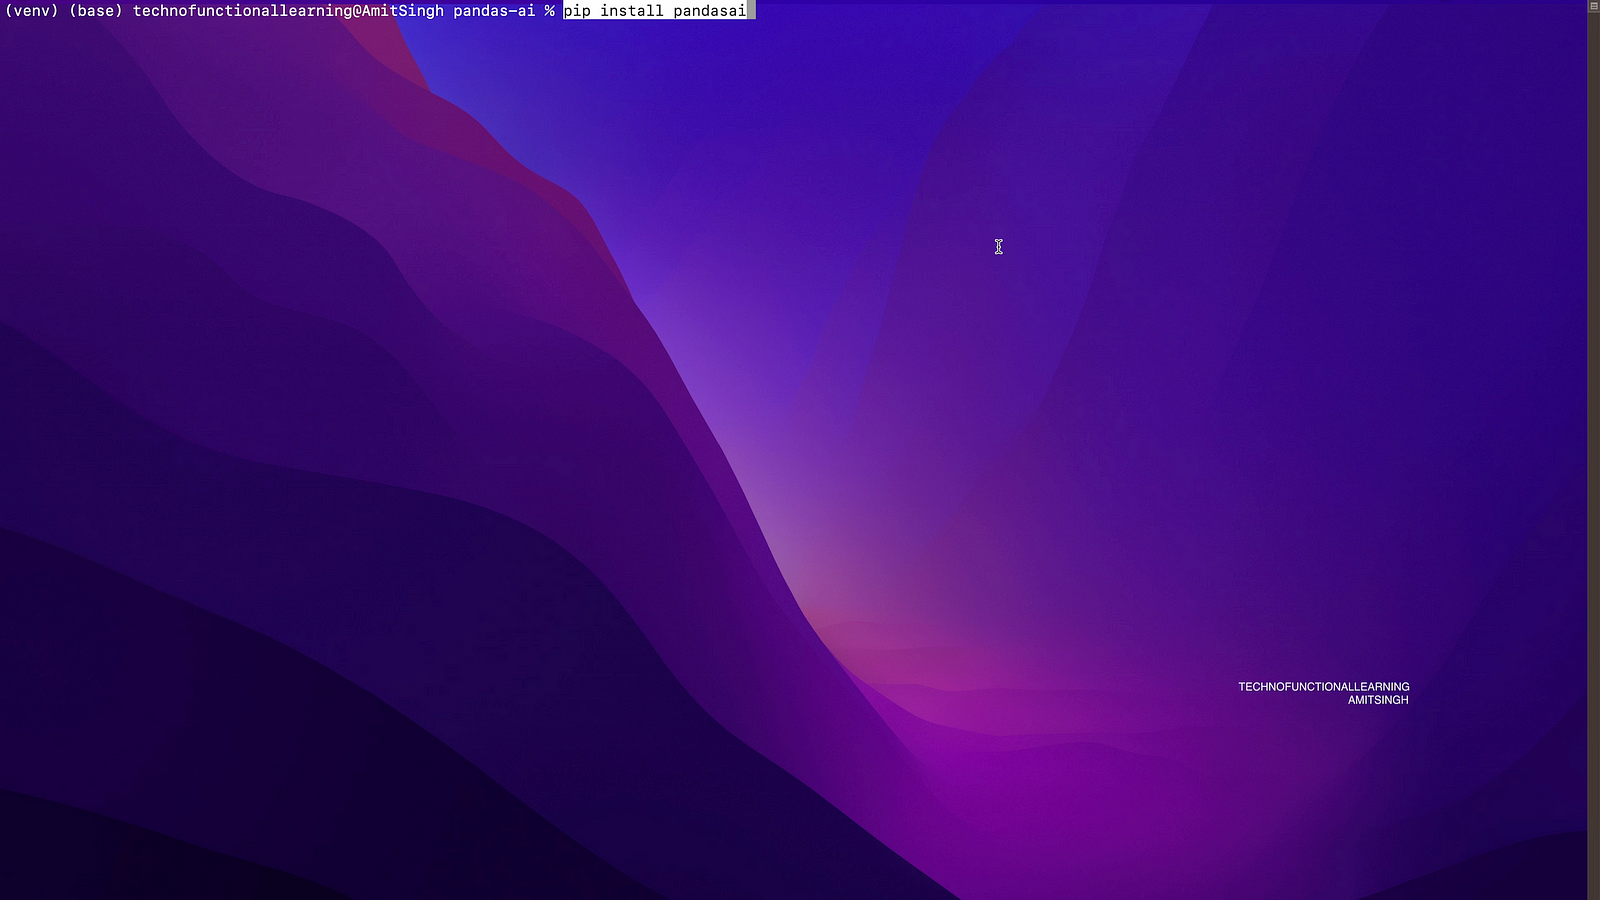Viewport: 1600px width, 900px height.
Task: Click the block cursor after pandasai
Action: [751, 11]
